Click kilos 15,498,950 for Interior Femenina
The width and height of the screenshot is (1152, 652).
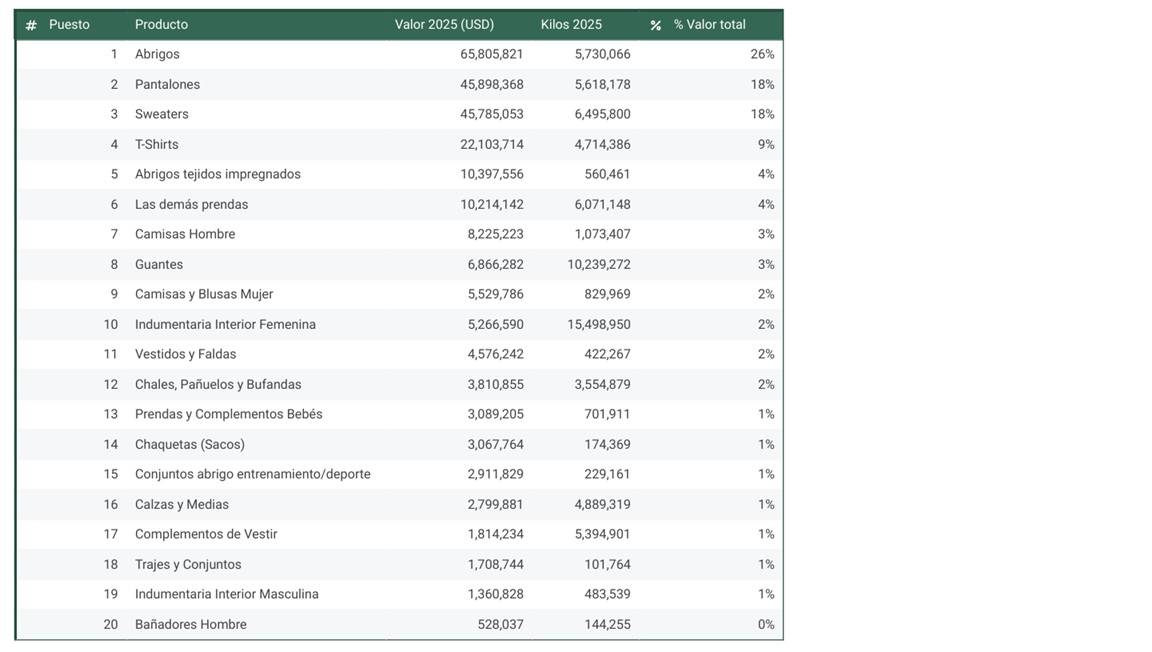point(599,324)
